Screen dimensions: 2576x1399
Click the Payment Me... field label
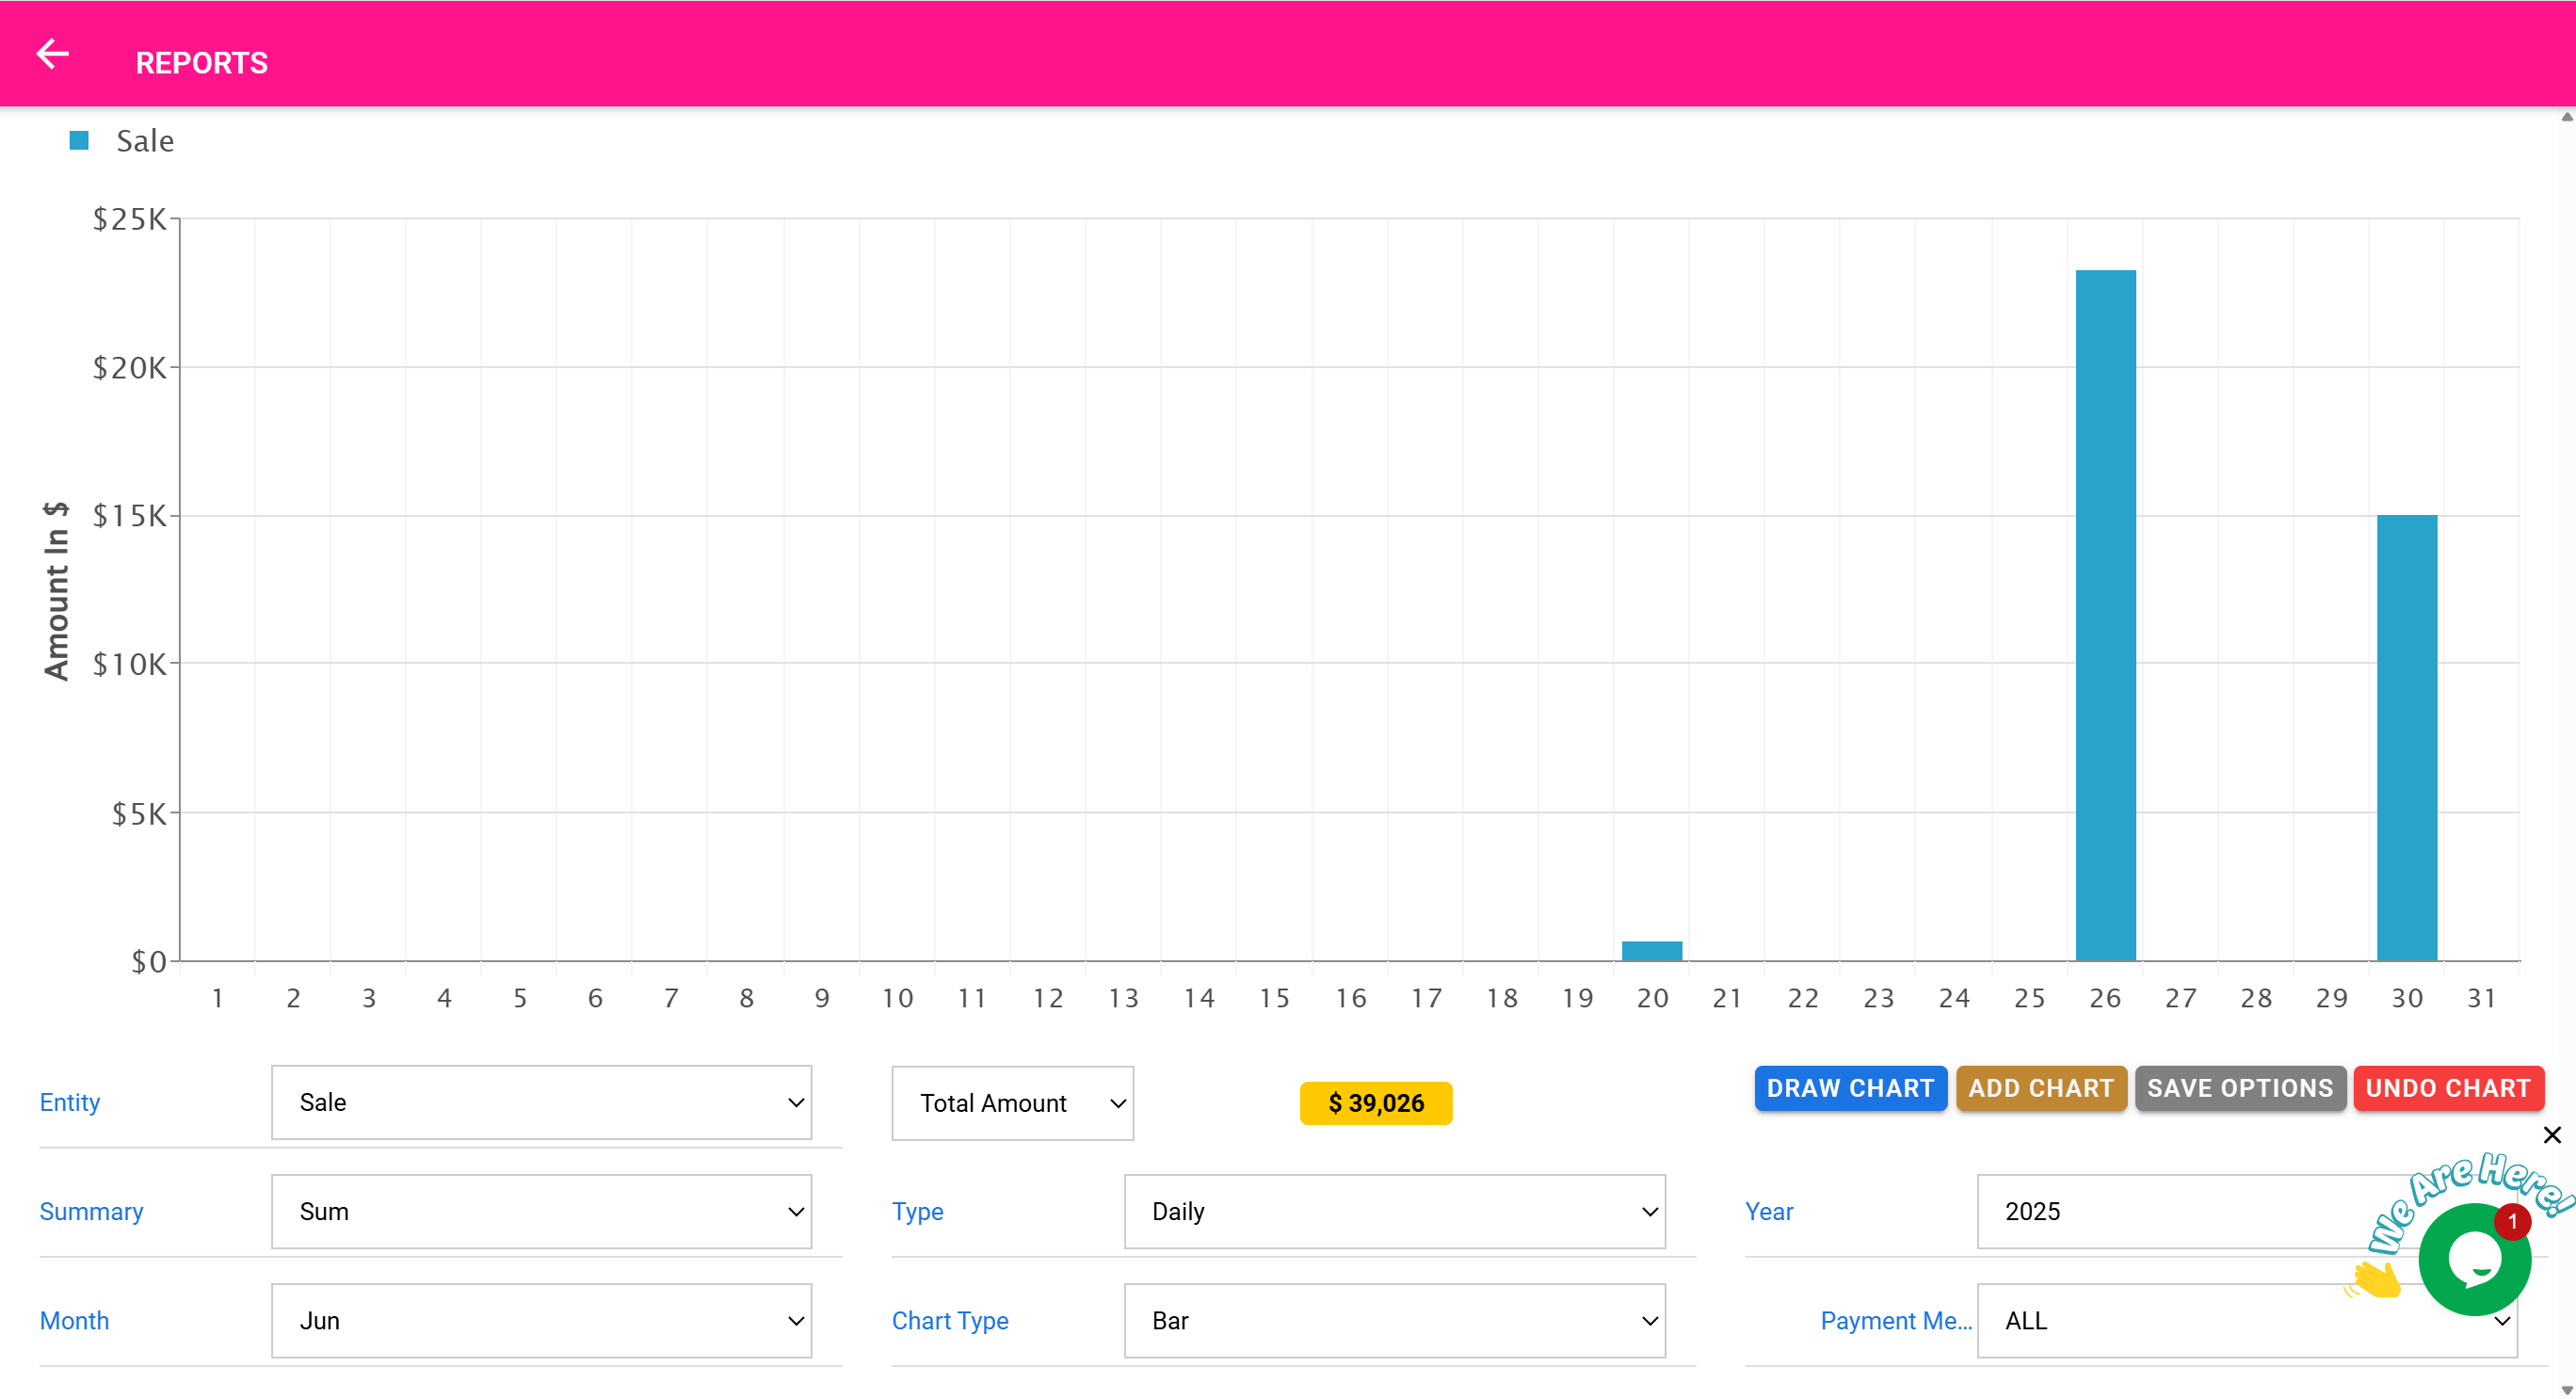click(x=1896, y=1320)
